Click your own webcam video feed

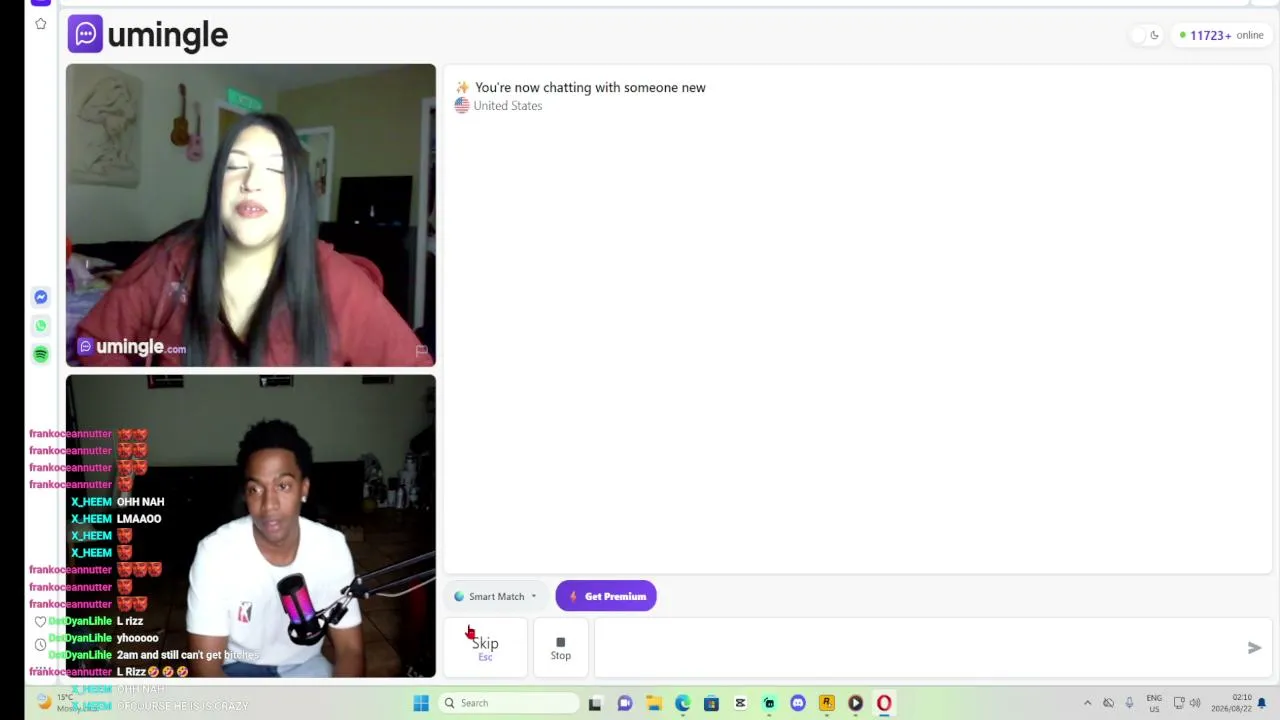click(251, 526)
